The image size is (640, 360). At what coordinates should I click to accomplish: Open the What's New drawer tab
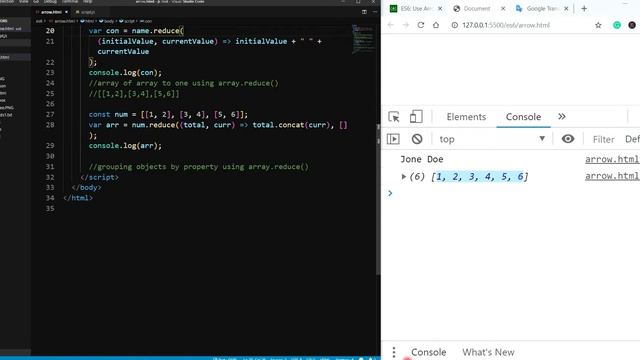point(488,352)
